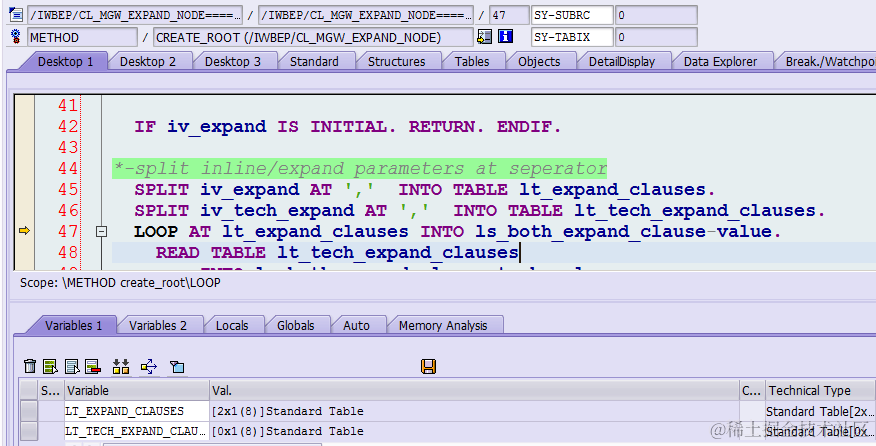Open the DetailDisplay tab
This screenshot has height=446, width=876.
622,61
